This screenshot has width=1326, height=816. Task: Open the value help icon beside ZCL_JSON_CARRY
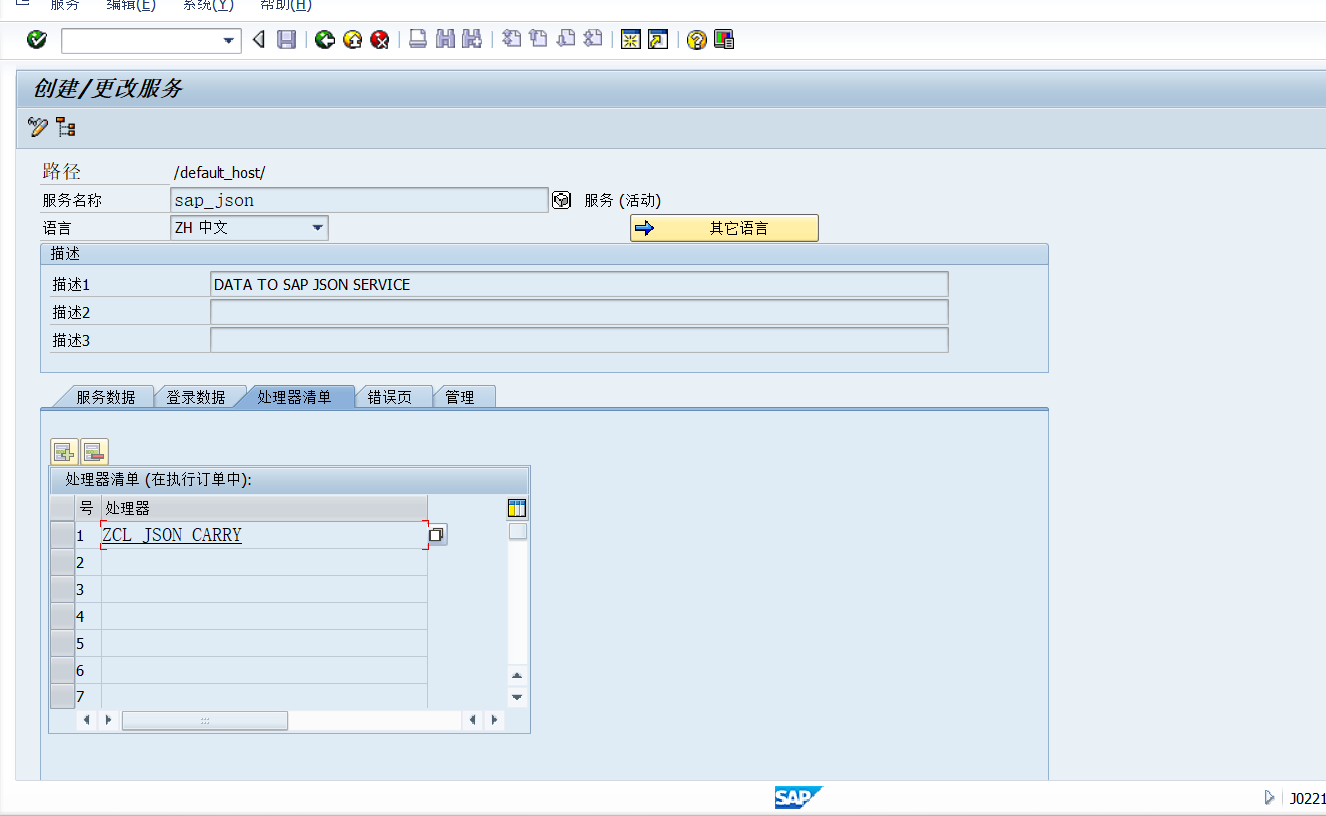click(437, 535)
